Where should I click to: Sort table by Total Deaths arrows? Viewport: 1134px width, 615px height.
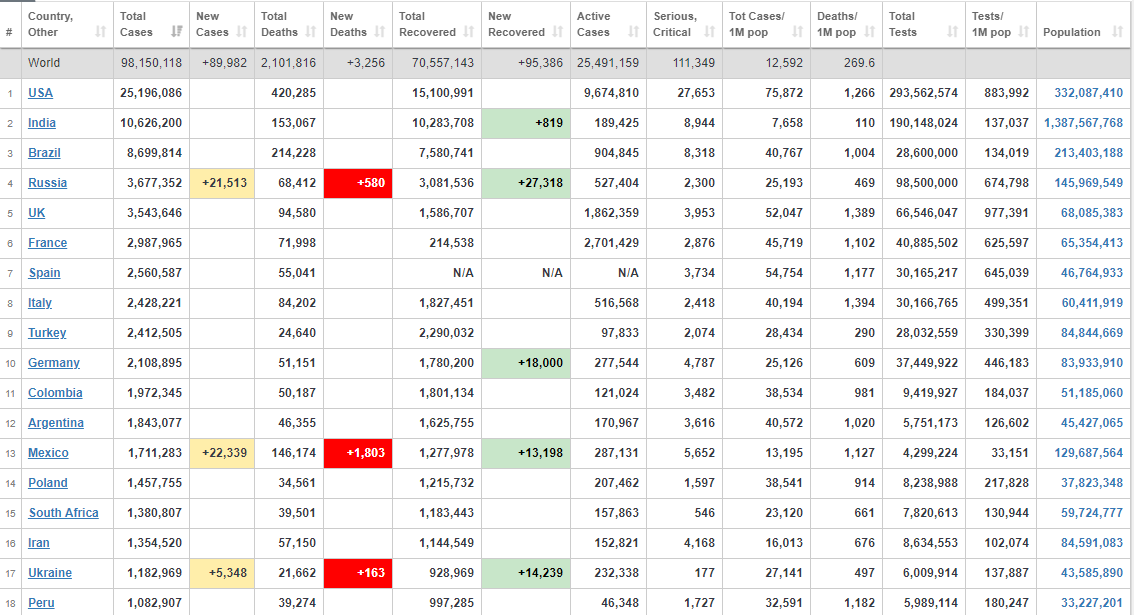click(x=311, y=32)
